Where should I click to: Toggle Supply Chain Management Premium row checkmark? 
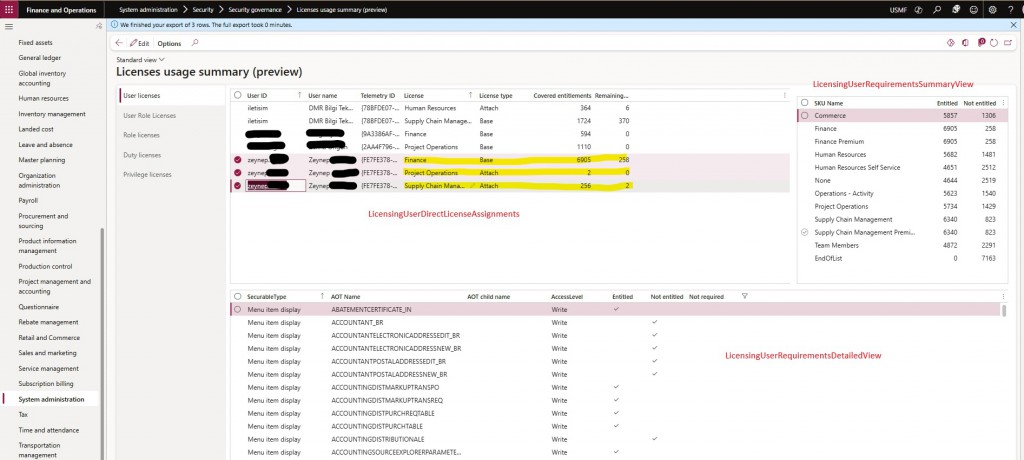click(805, 233)
